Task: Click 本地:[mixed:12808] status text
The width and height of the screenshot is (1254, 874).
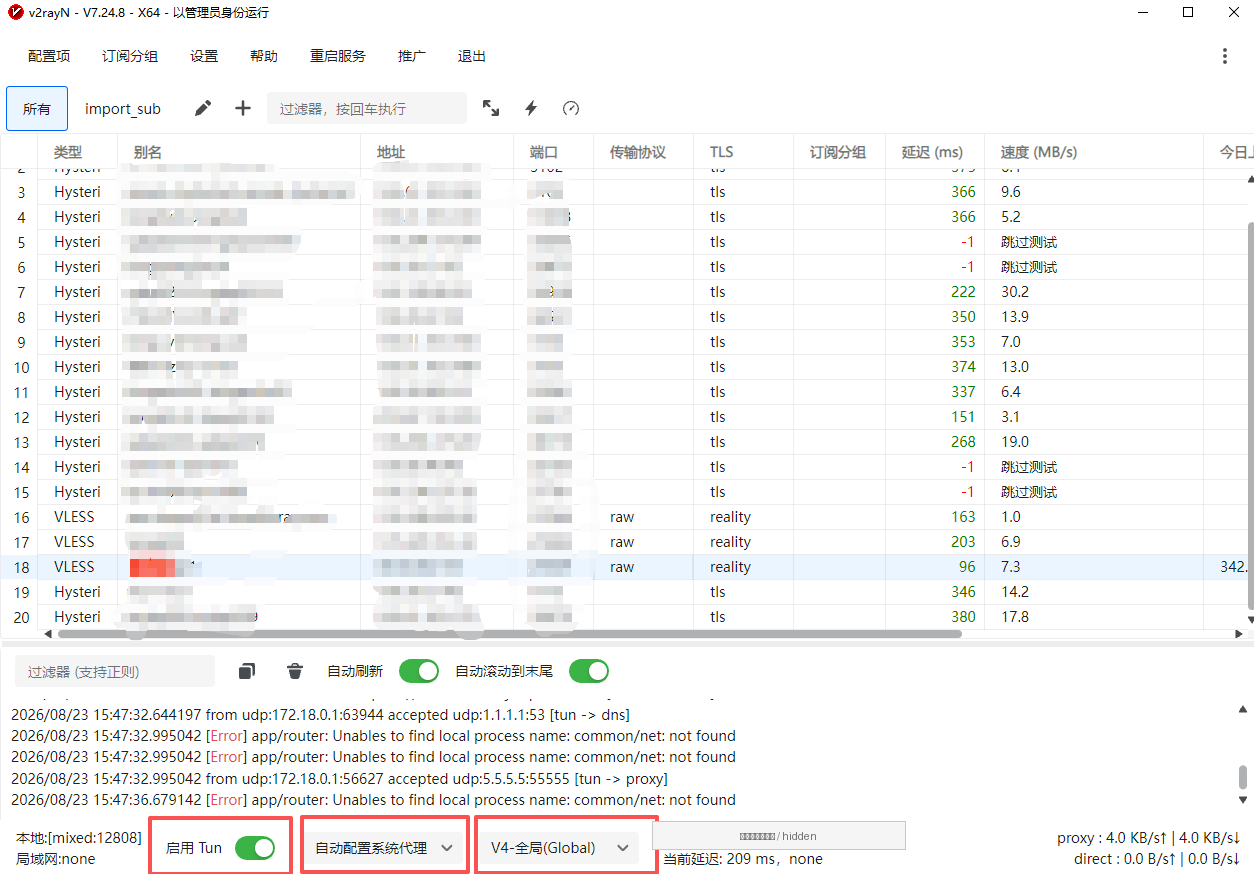Action: pos(79,838)
